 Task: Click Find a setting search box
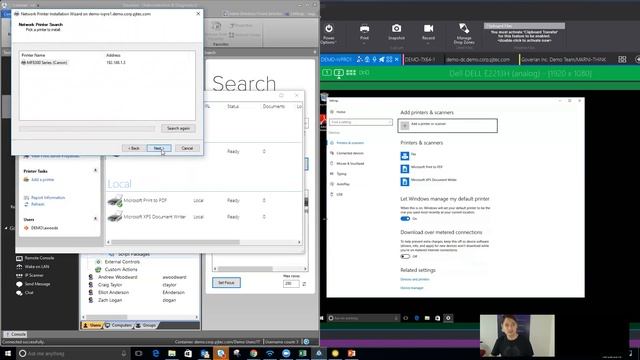(361, 122)
